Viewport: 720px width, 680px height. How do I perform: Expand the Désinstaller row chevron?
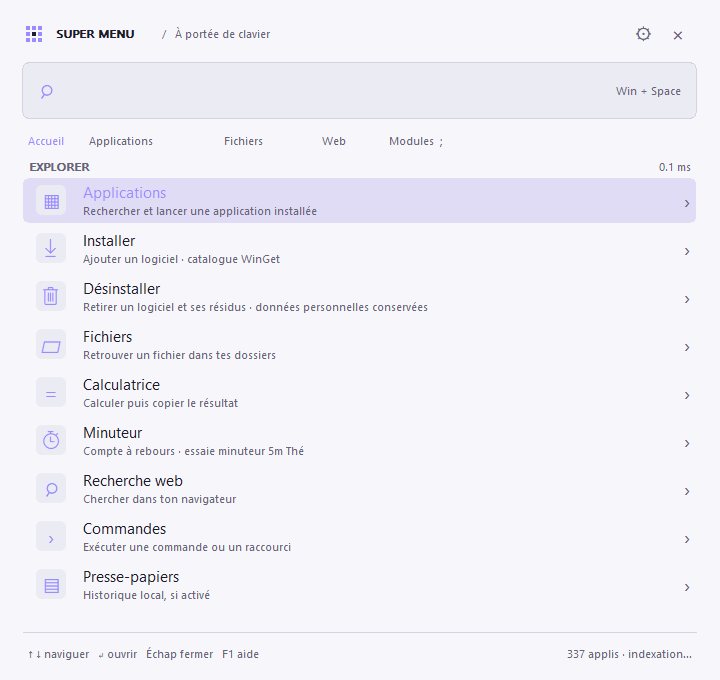[x=686, y=299]
